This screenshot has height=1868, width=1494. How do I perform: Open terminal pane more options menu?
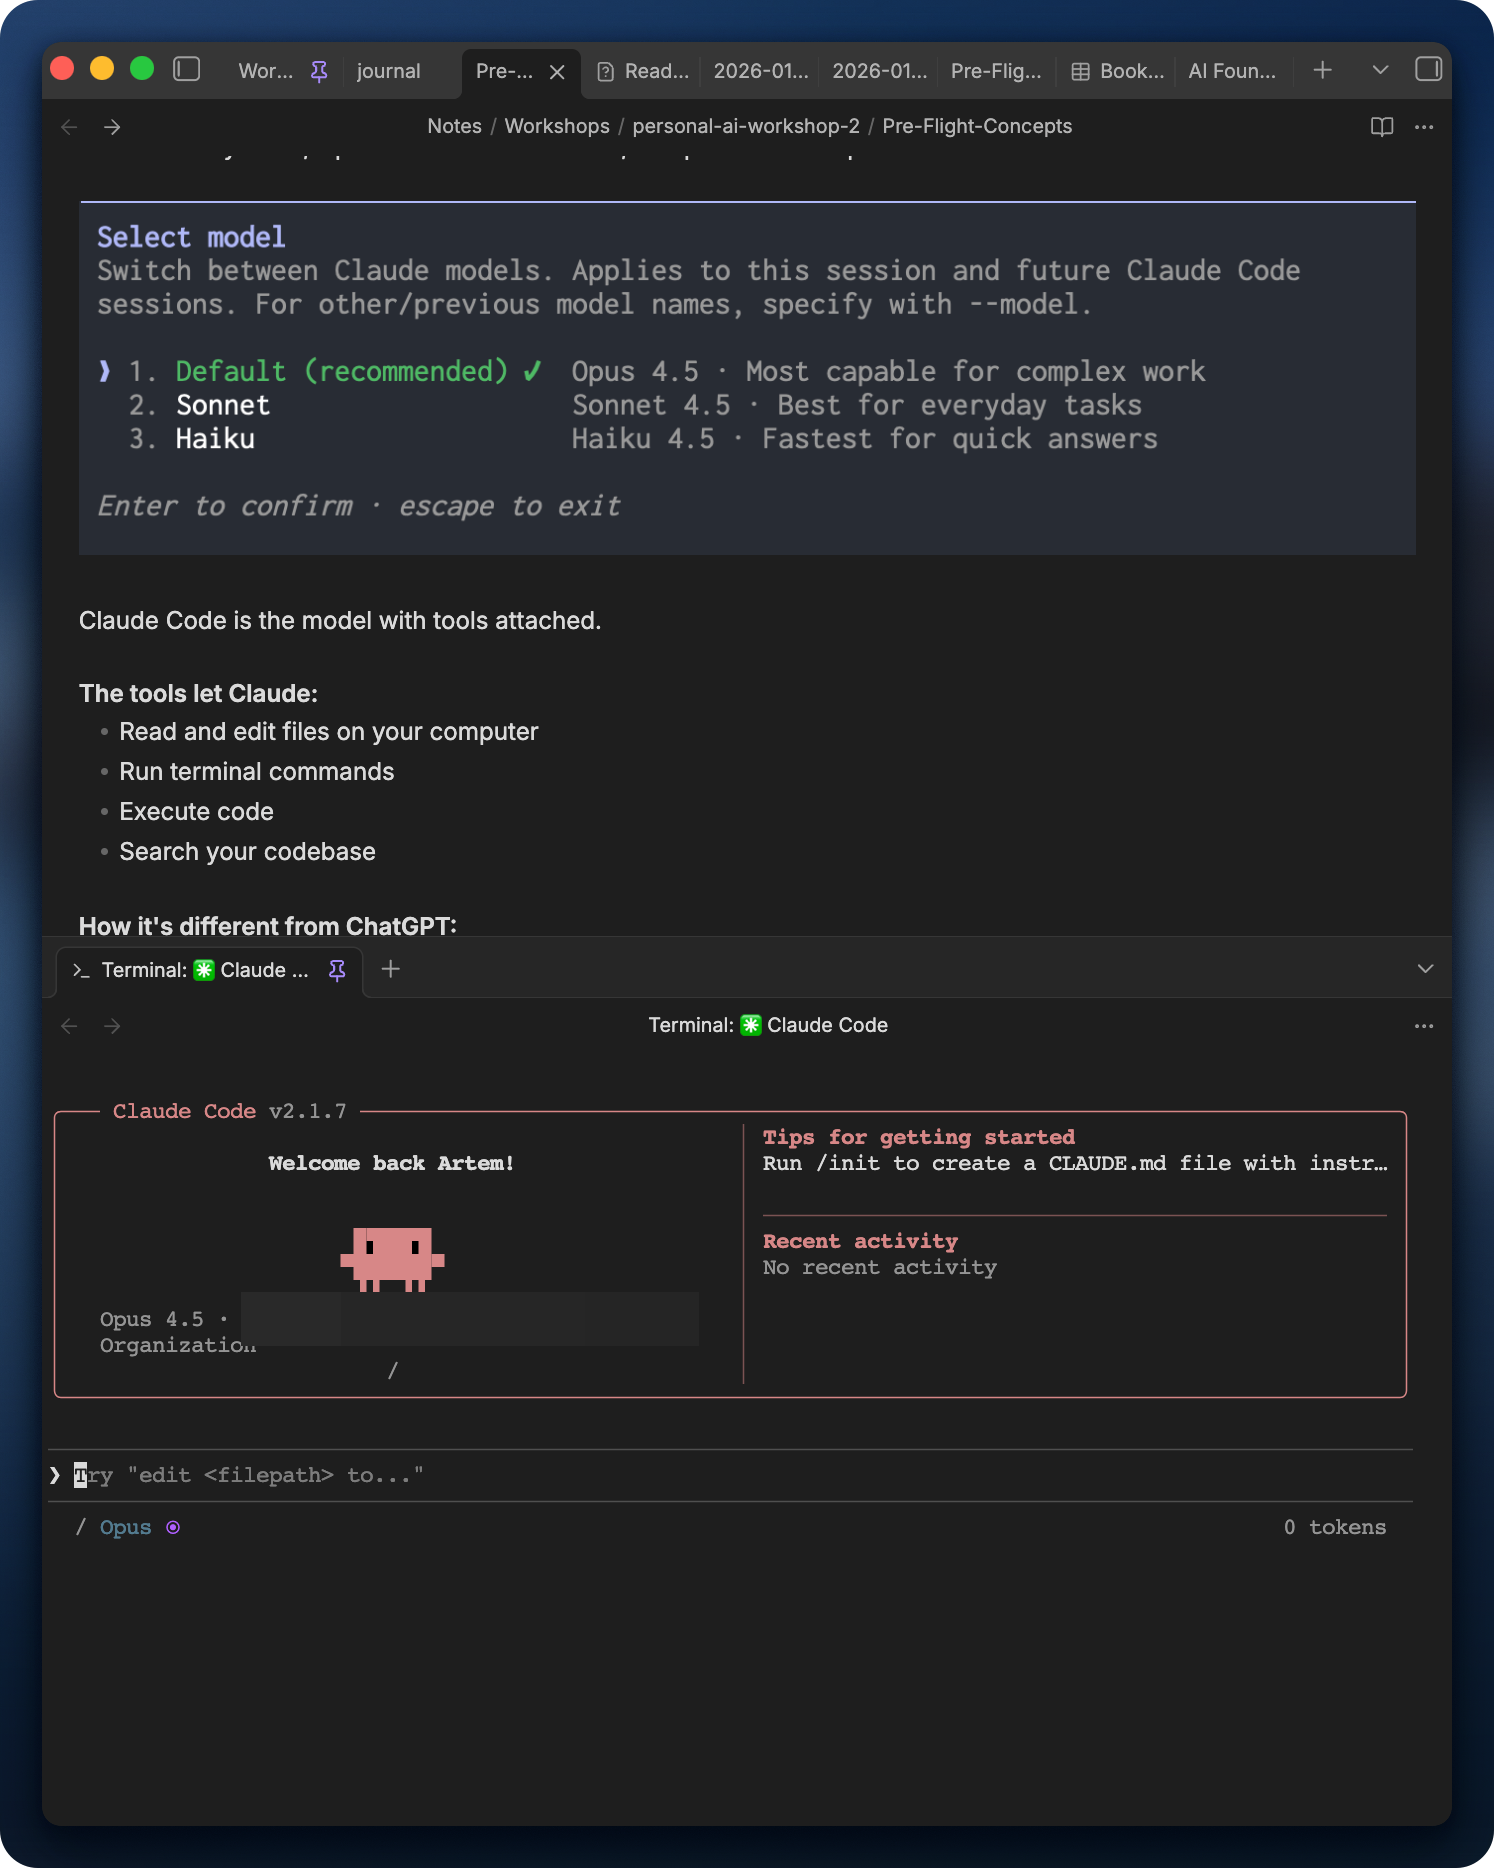[x=1424, y=1026]
